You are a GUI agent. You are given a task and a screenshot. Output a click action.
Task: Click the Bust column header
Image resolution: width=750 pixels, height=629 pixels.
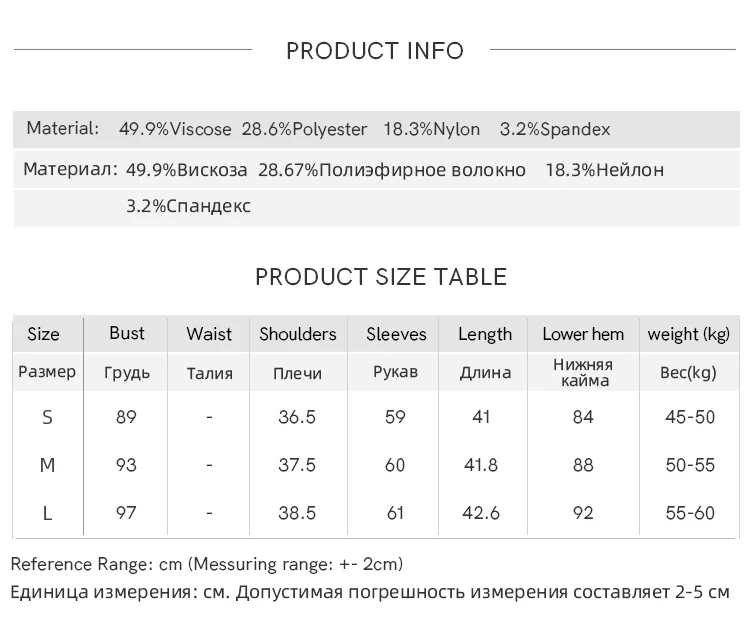(x=127, y=334)
